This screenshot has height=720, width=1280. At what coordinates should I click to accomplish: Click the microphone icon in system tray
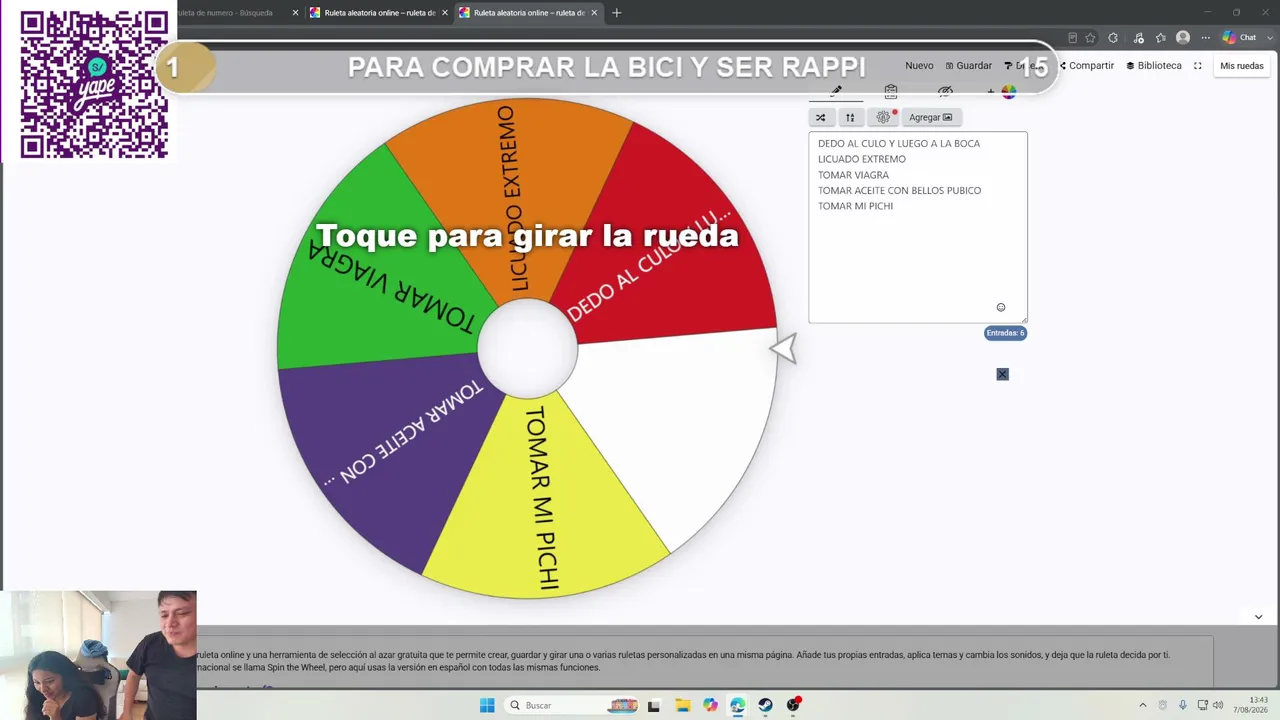tap(1182, 705)
